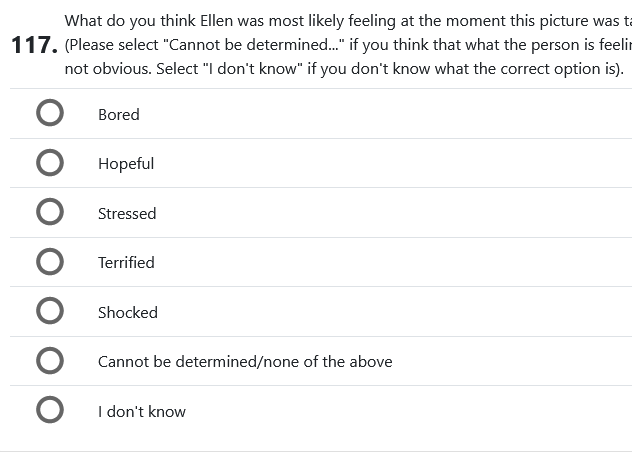Mark the Stressed radio button

(x=50, y=213)
